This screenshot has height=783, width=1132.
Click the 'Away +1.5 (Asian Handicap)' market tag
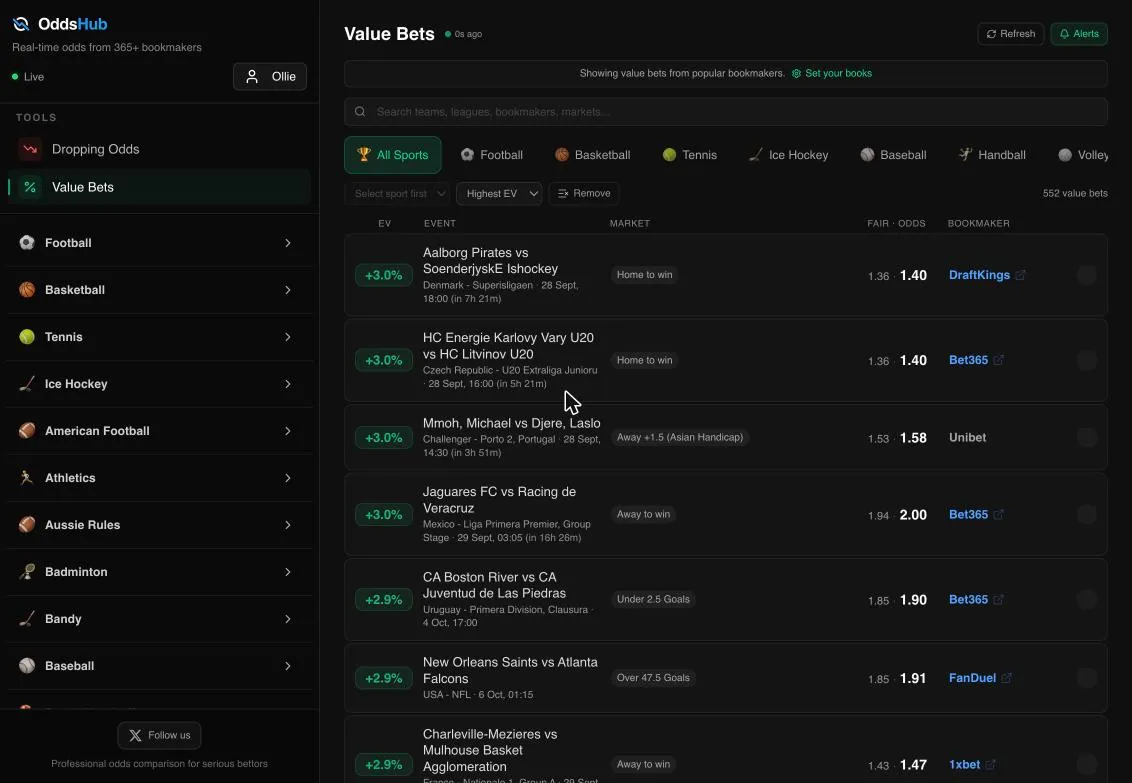point(679,437)
